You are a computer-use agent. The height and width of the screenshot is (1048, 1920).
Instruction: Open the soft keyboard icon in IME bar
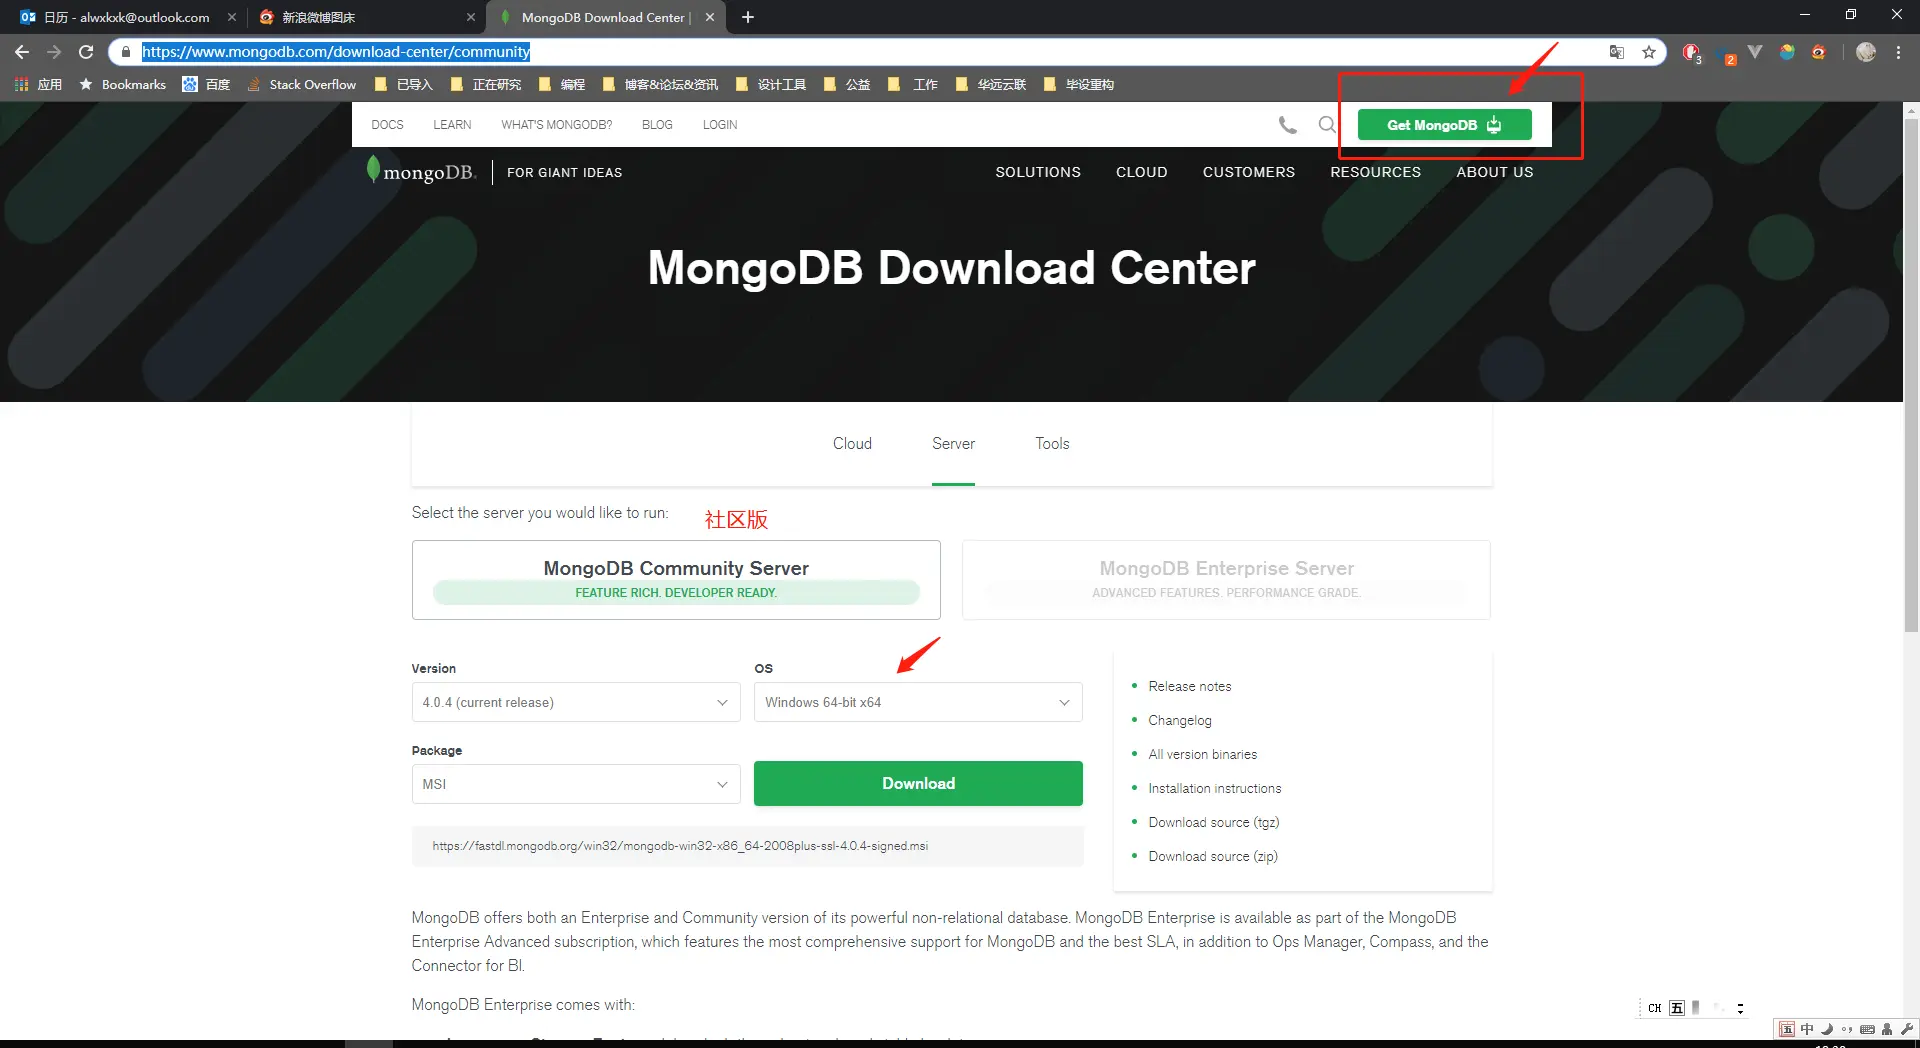[1867, 1029]
